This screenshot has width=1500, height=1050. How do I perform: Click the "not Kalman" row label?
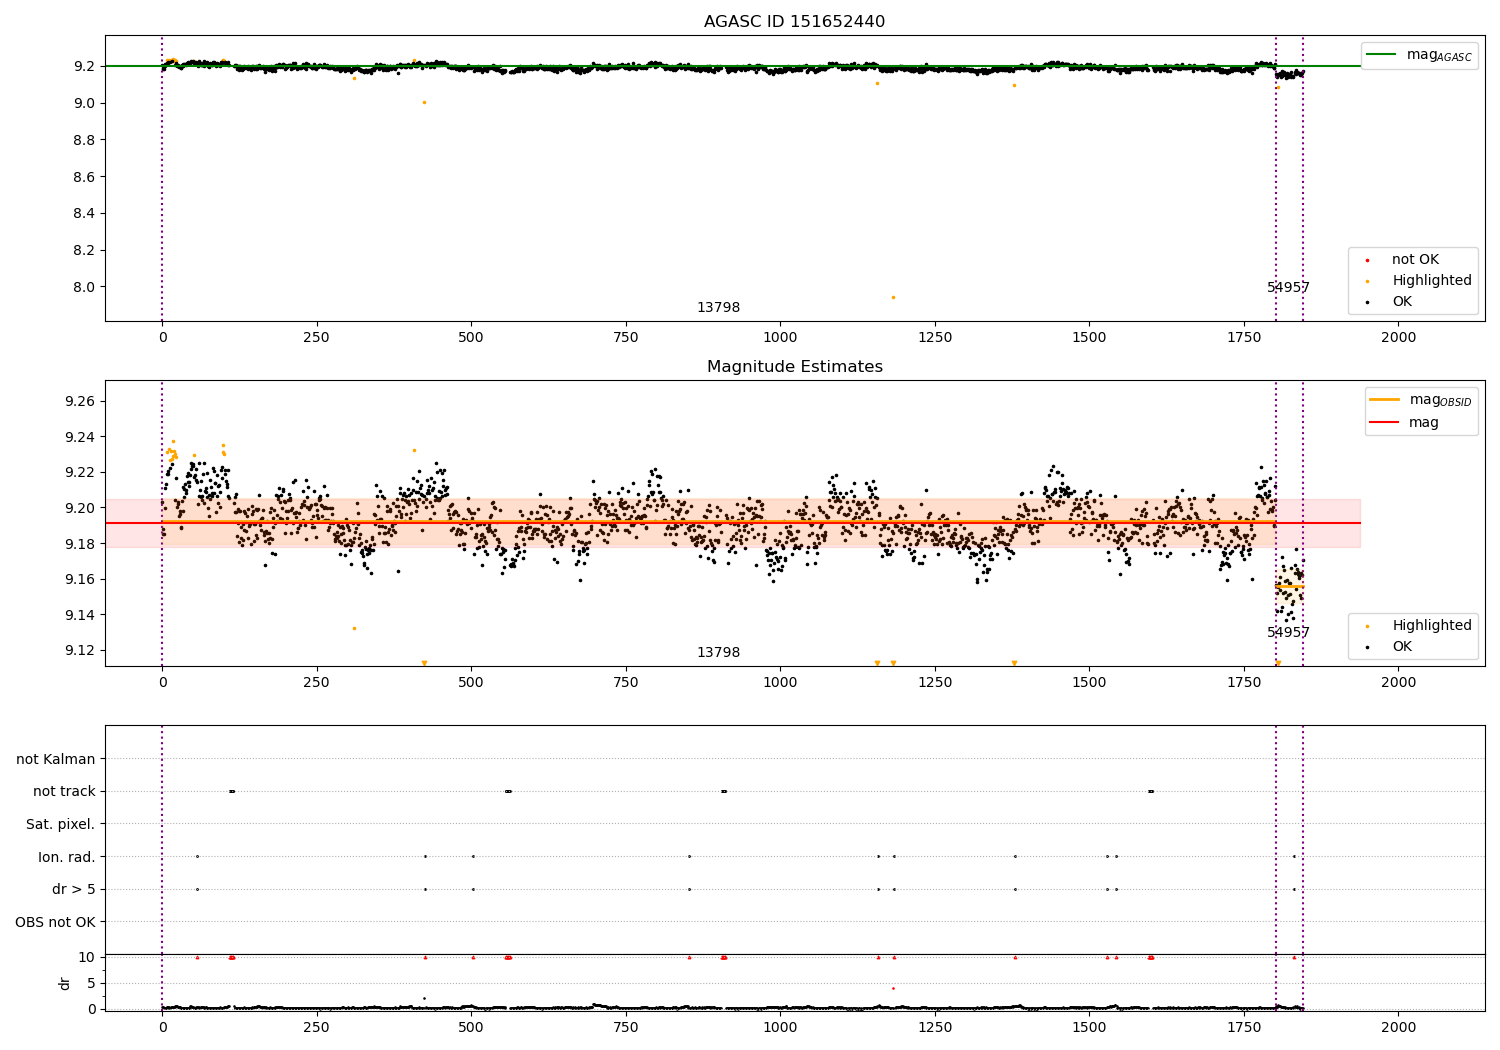[56, 760]
